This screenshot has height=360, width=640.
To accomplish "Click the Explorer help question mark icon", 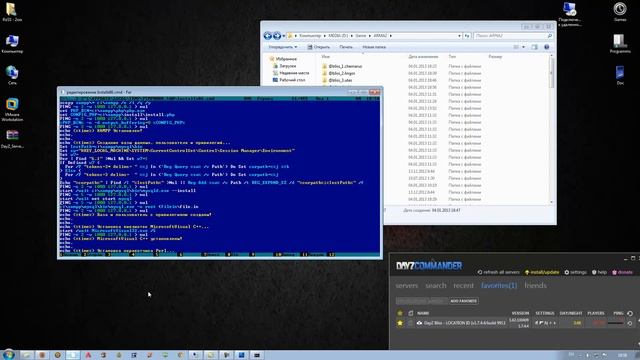I will [x=547, y=47].
